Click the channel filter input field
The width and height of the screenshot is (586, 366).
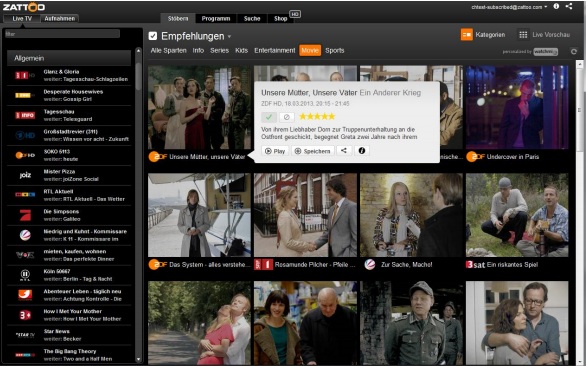(62, 34)
